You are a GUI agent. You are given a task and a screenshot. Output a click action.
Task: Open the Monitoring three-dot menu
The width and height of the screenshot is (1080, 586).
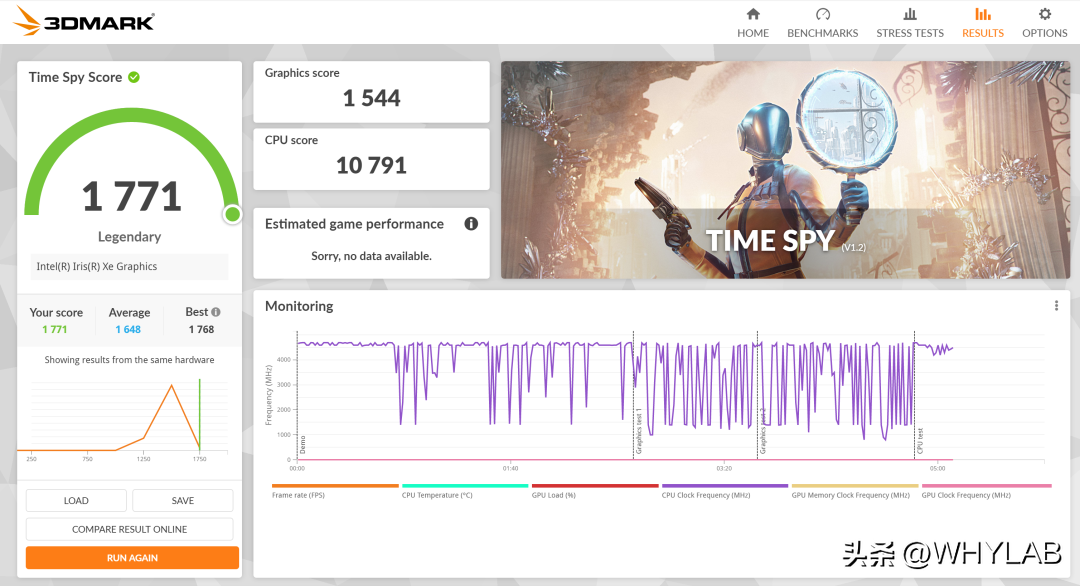pyautogui.click(x=1057, y=306)
